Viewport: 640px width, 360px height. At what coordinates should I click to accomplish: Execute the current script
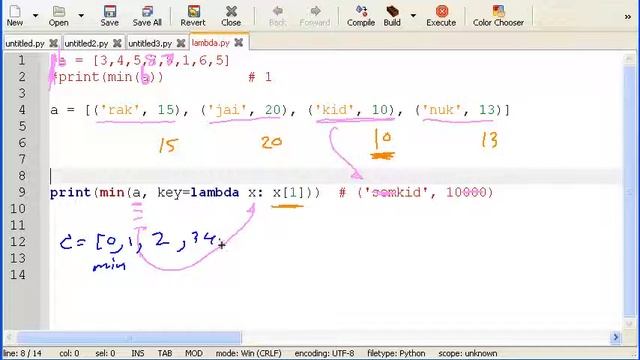pyautogui.click(x=441, y=16)
